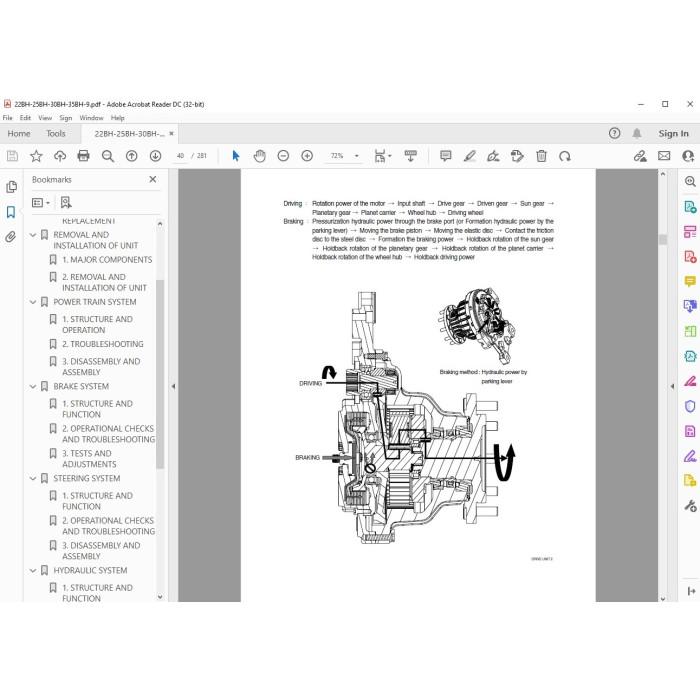
Task: Open More Tools wrench icon
Action: (x=690, y=506)
